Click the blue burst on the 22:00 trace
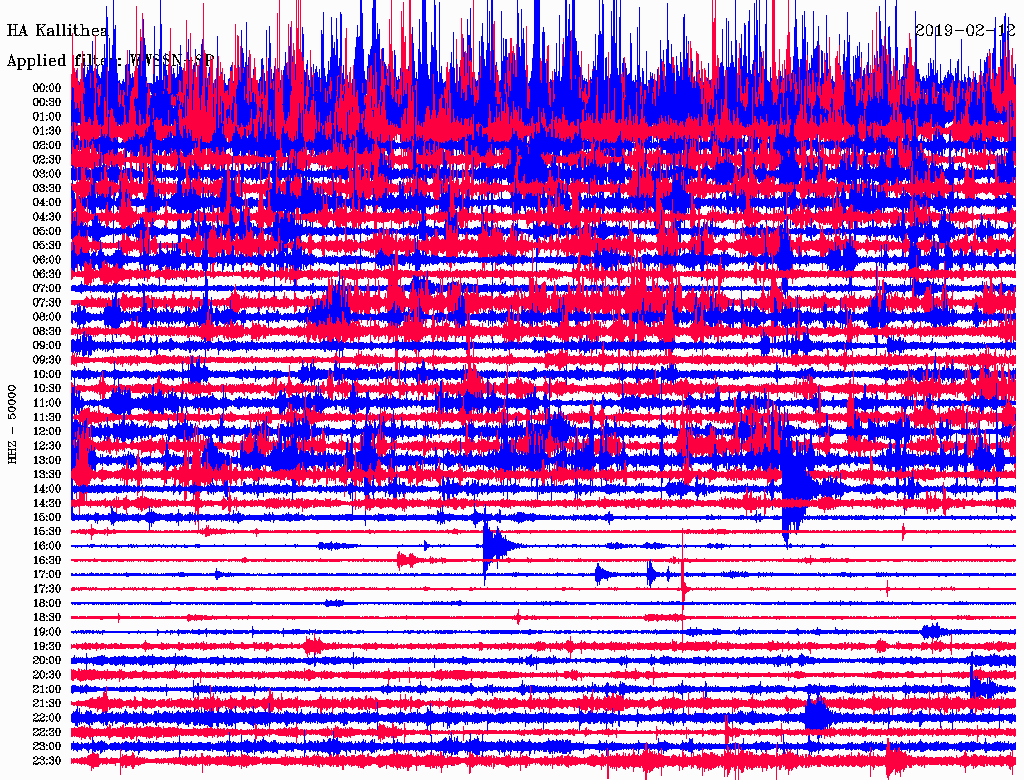1024x780 pixels. (816, 716)
